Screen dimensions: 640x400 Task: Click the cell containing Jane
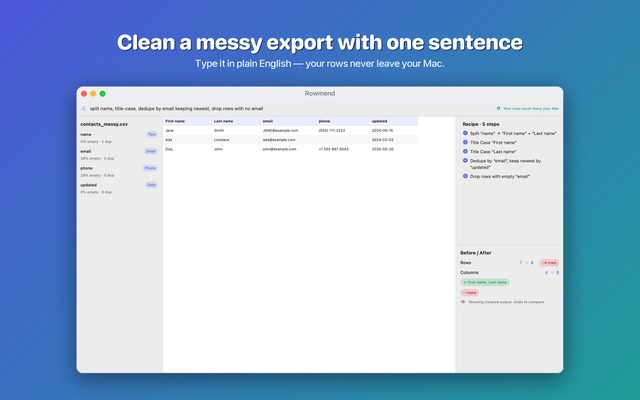pyautogui.click(x=169, y=131)
